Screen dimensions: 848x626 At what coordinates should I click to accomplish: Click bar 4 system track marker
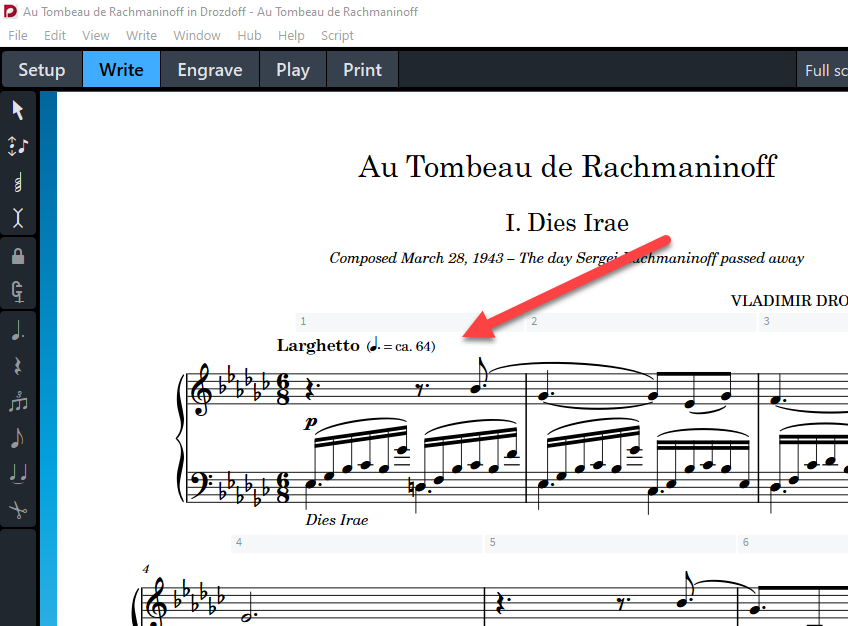[356, 543]
